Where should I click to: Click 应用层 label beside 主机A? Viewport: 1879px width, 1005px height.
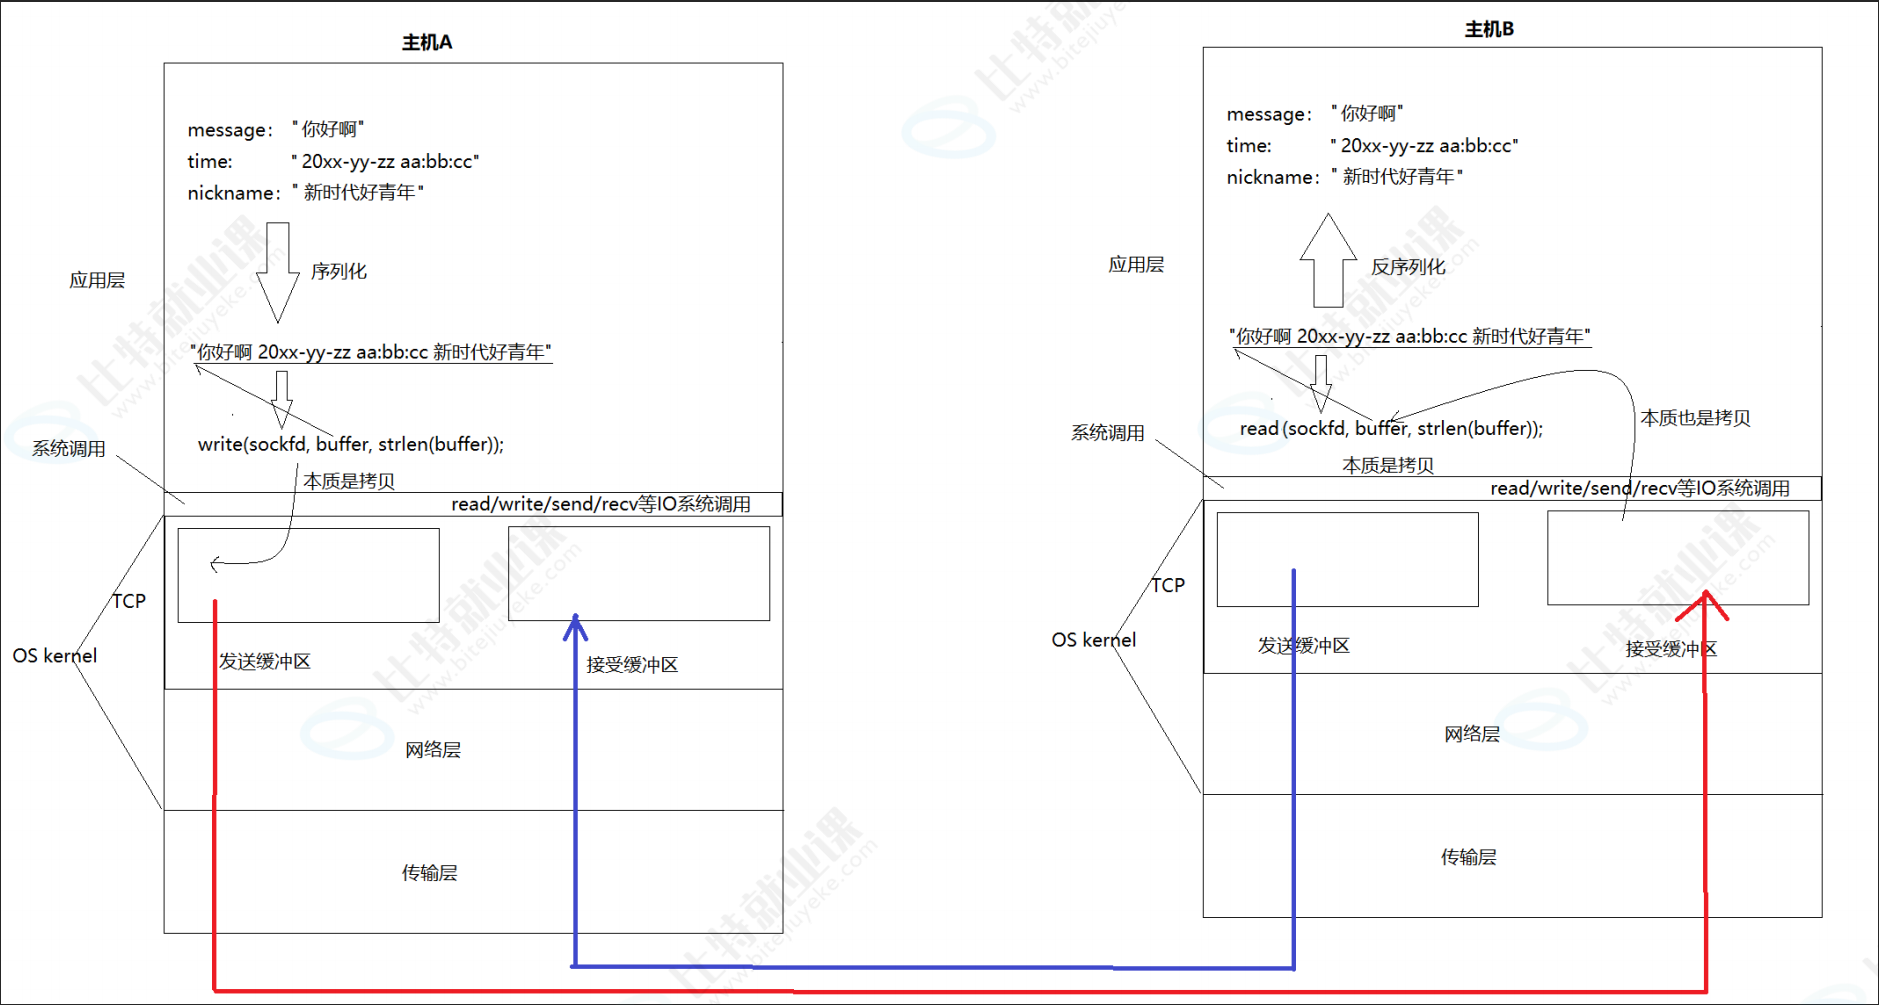(97, 280)
